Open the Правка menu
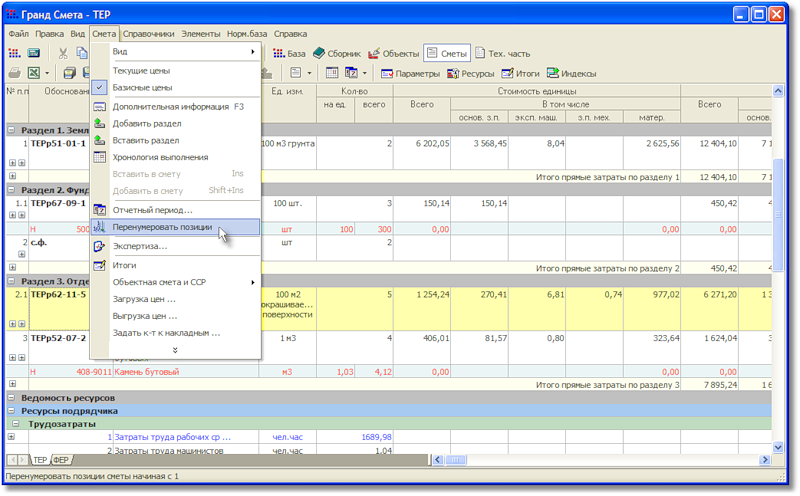 click(x=49, y=34)
